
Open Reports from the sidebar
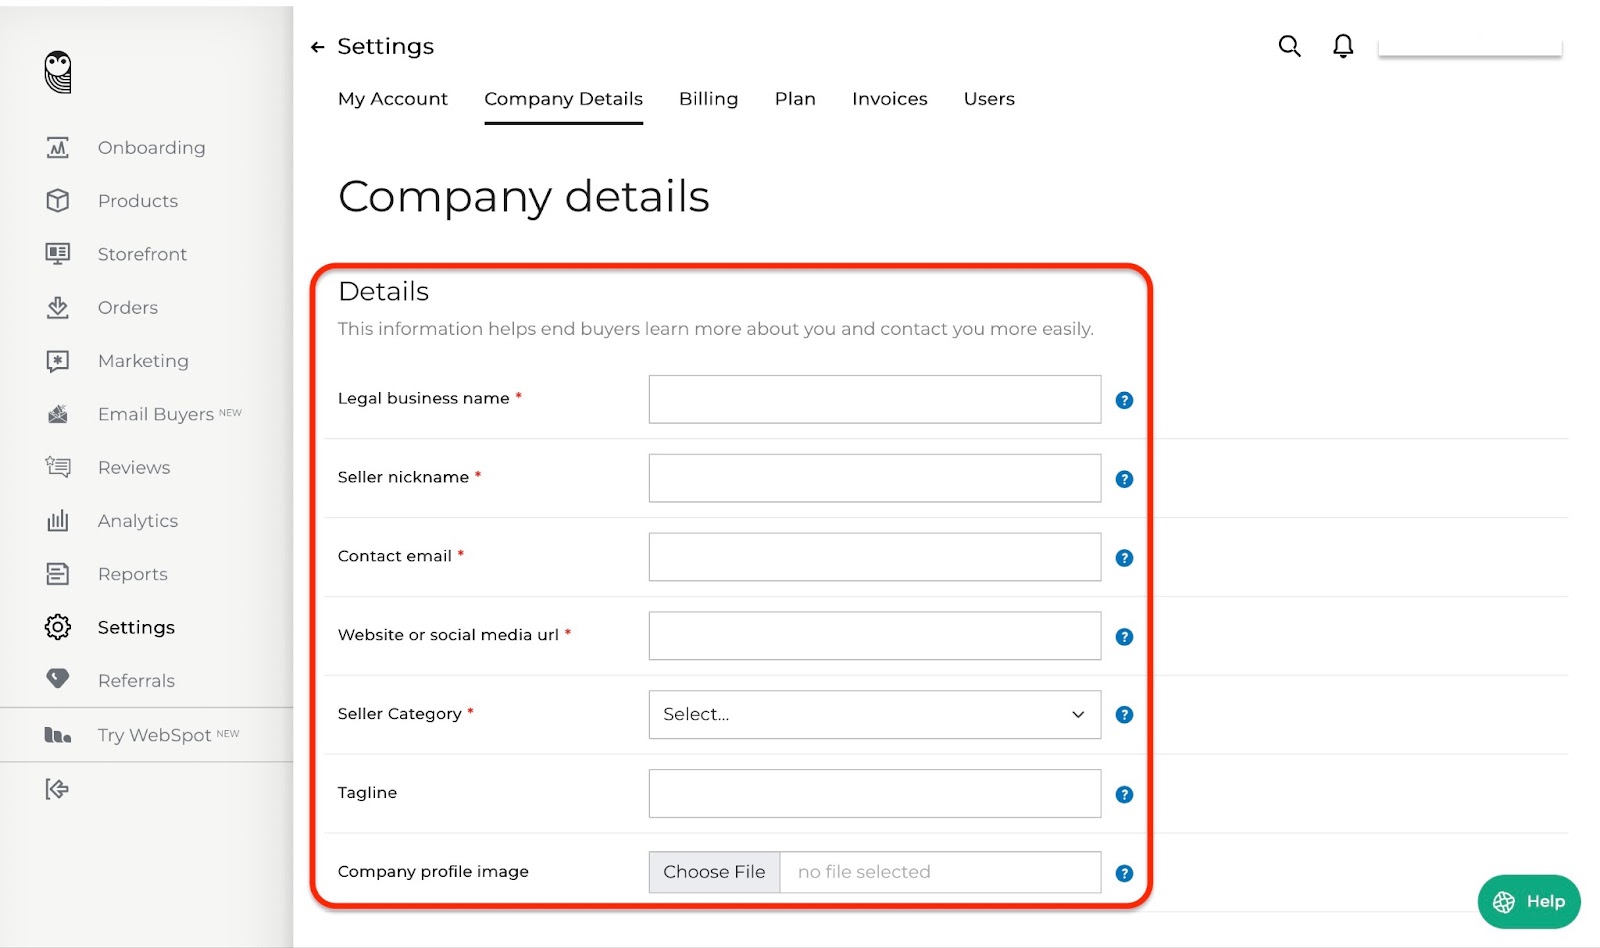(133, 574)
